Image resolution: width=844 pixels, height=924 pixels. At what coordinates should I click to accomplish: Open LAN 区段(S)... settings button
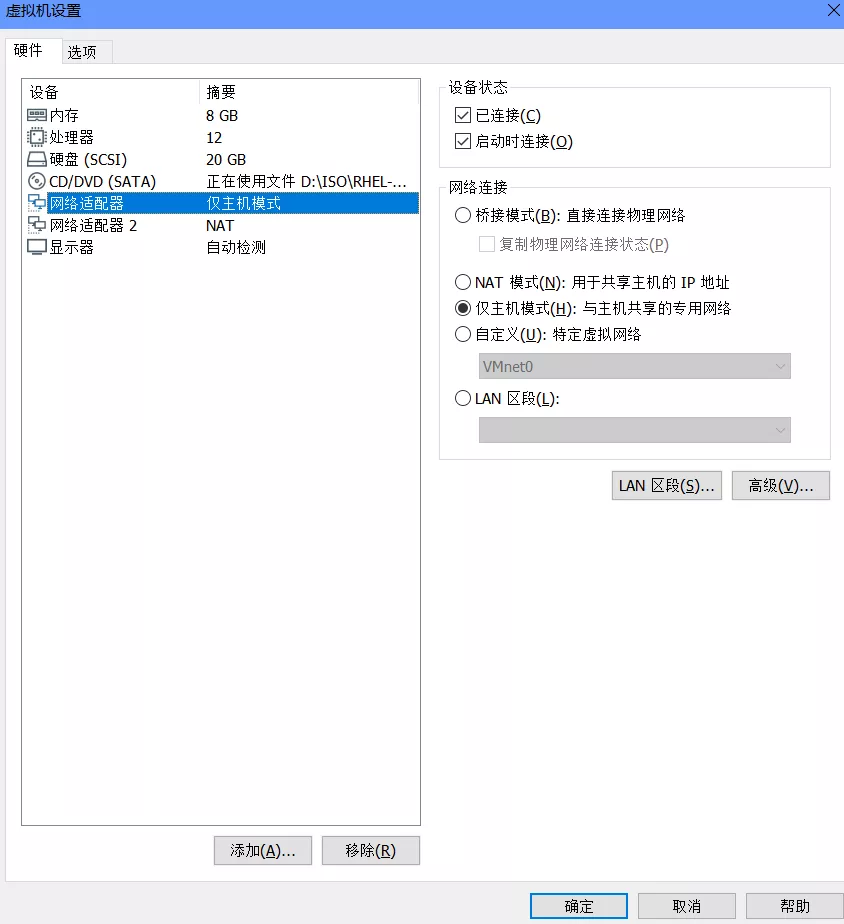(x=667, y=486)
